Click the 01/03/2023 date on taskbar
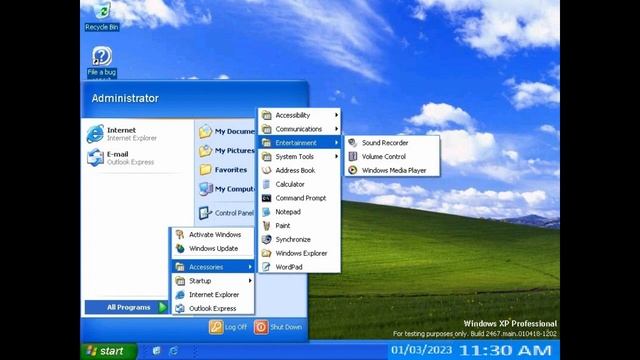The image size is (640, 360). [422, 350]
